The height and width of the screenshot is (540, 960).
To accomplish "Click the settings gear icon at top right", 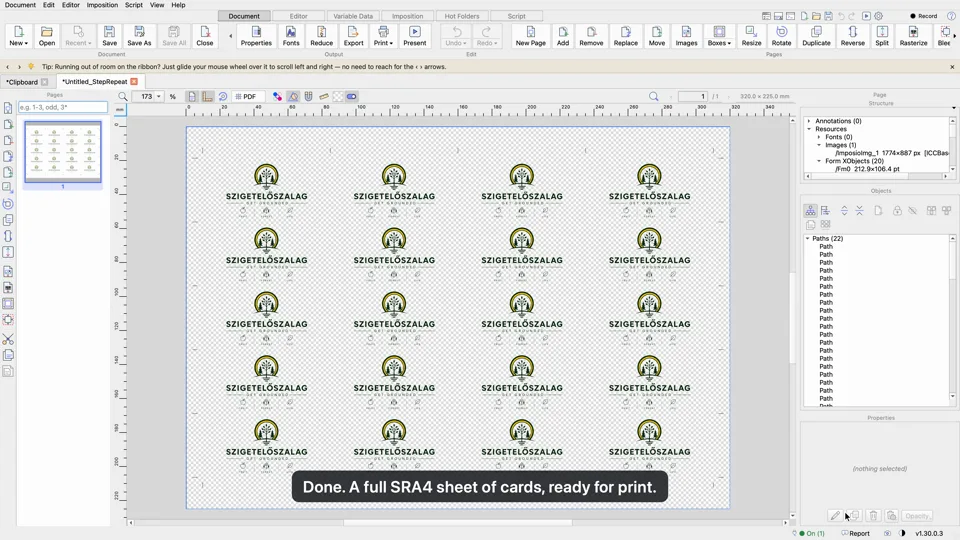I will tap(879, 16).
